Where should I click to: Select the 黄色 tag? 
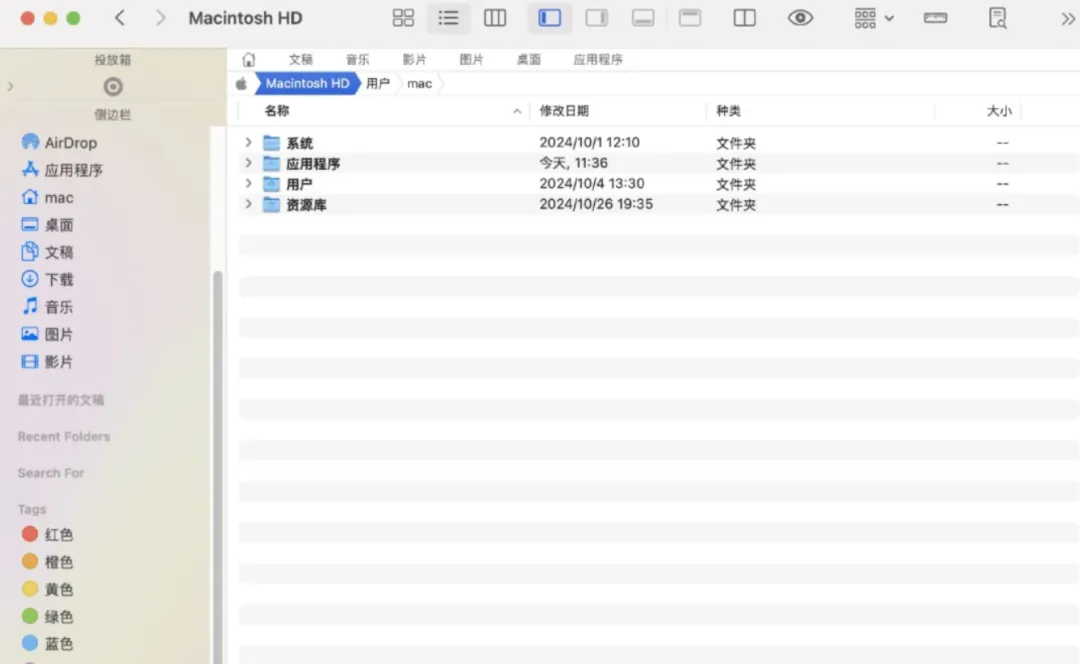click(x=48, y=590)
